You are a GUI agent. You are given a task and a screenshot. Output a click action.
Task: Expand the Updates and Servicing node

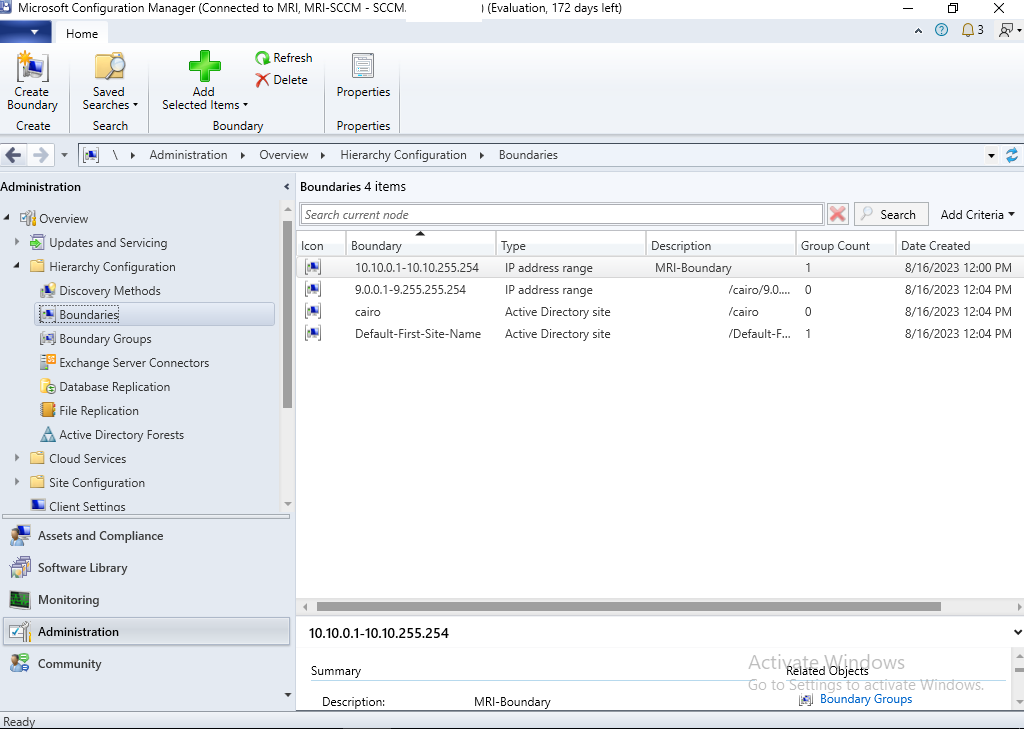click(17, 242)
